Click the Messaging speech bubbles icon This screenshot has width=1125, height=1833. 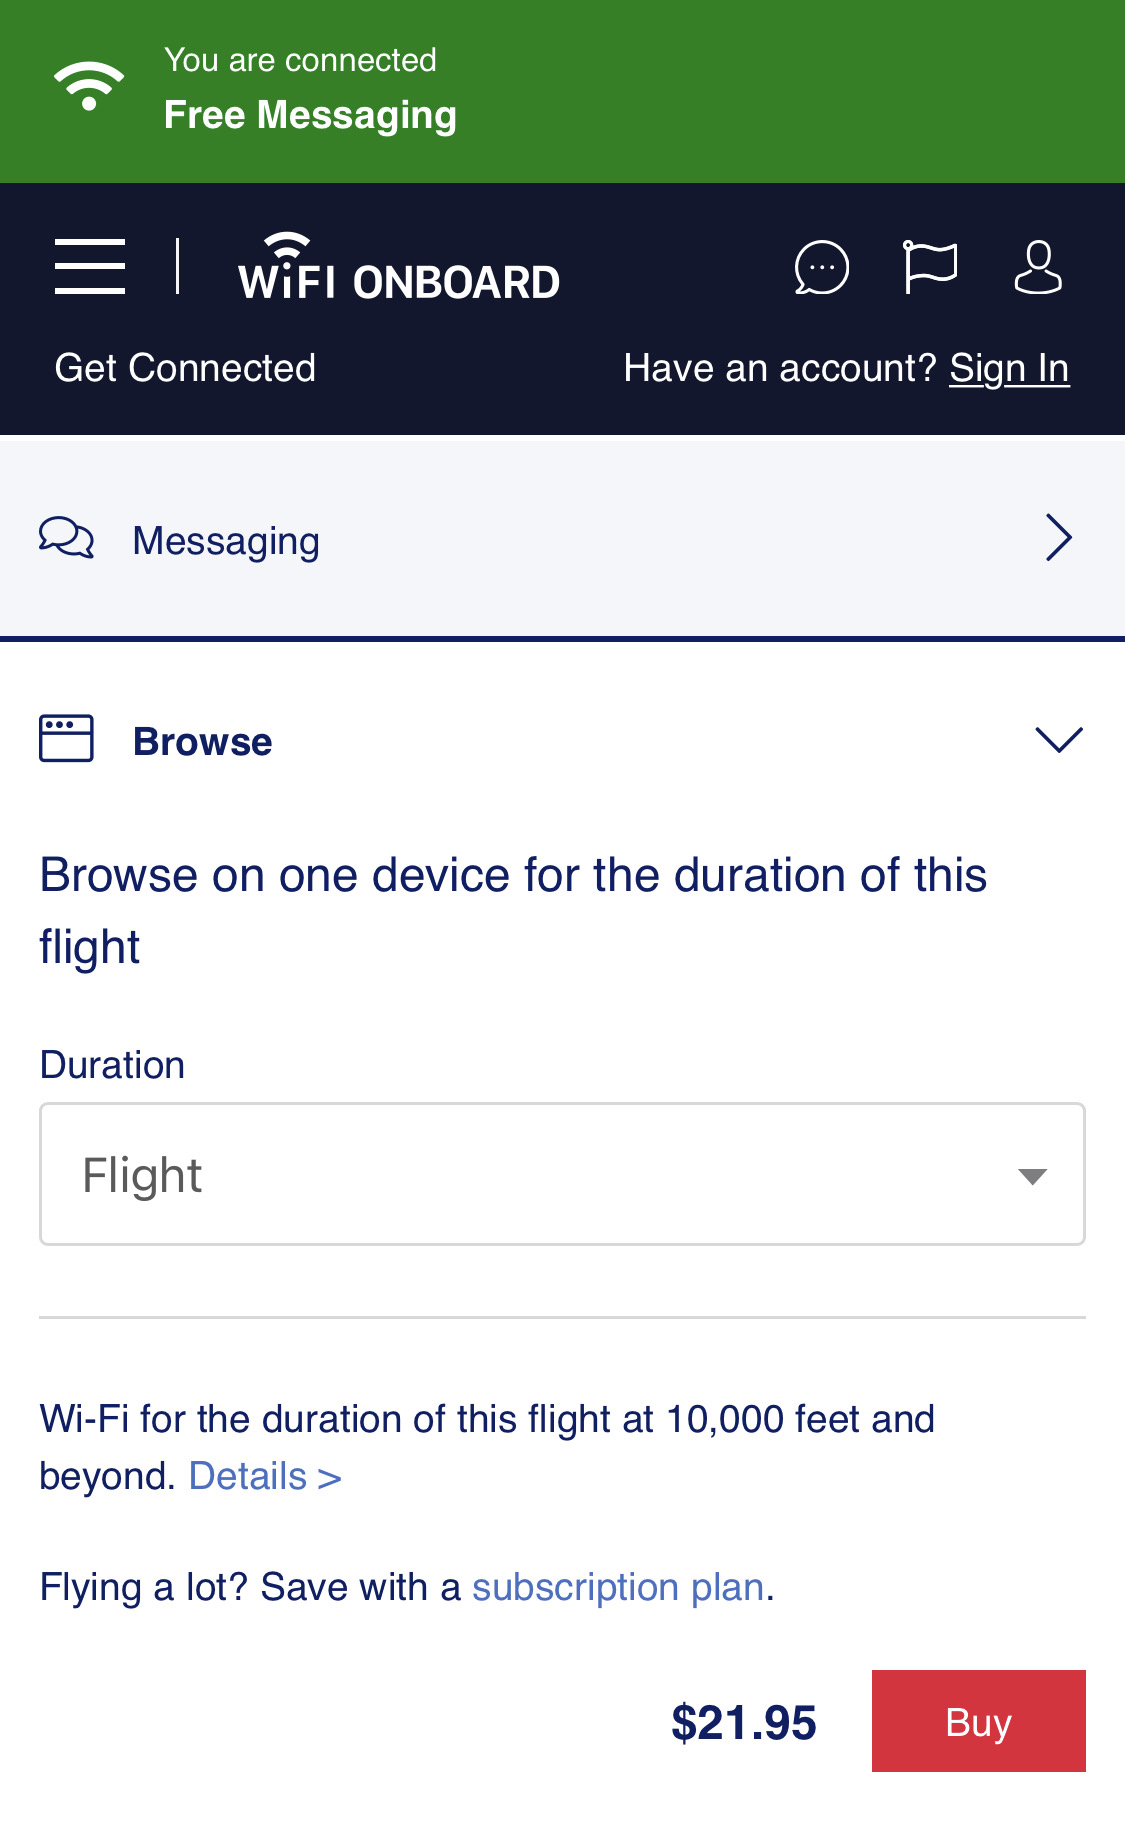tap(66, 538)
